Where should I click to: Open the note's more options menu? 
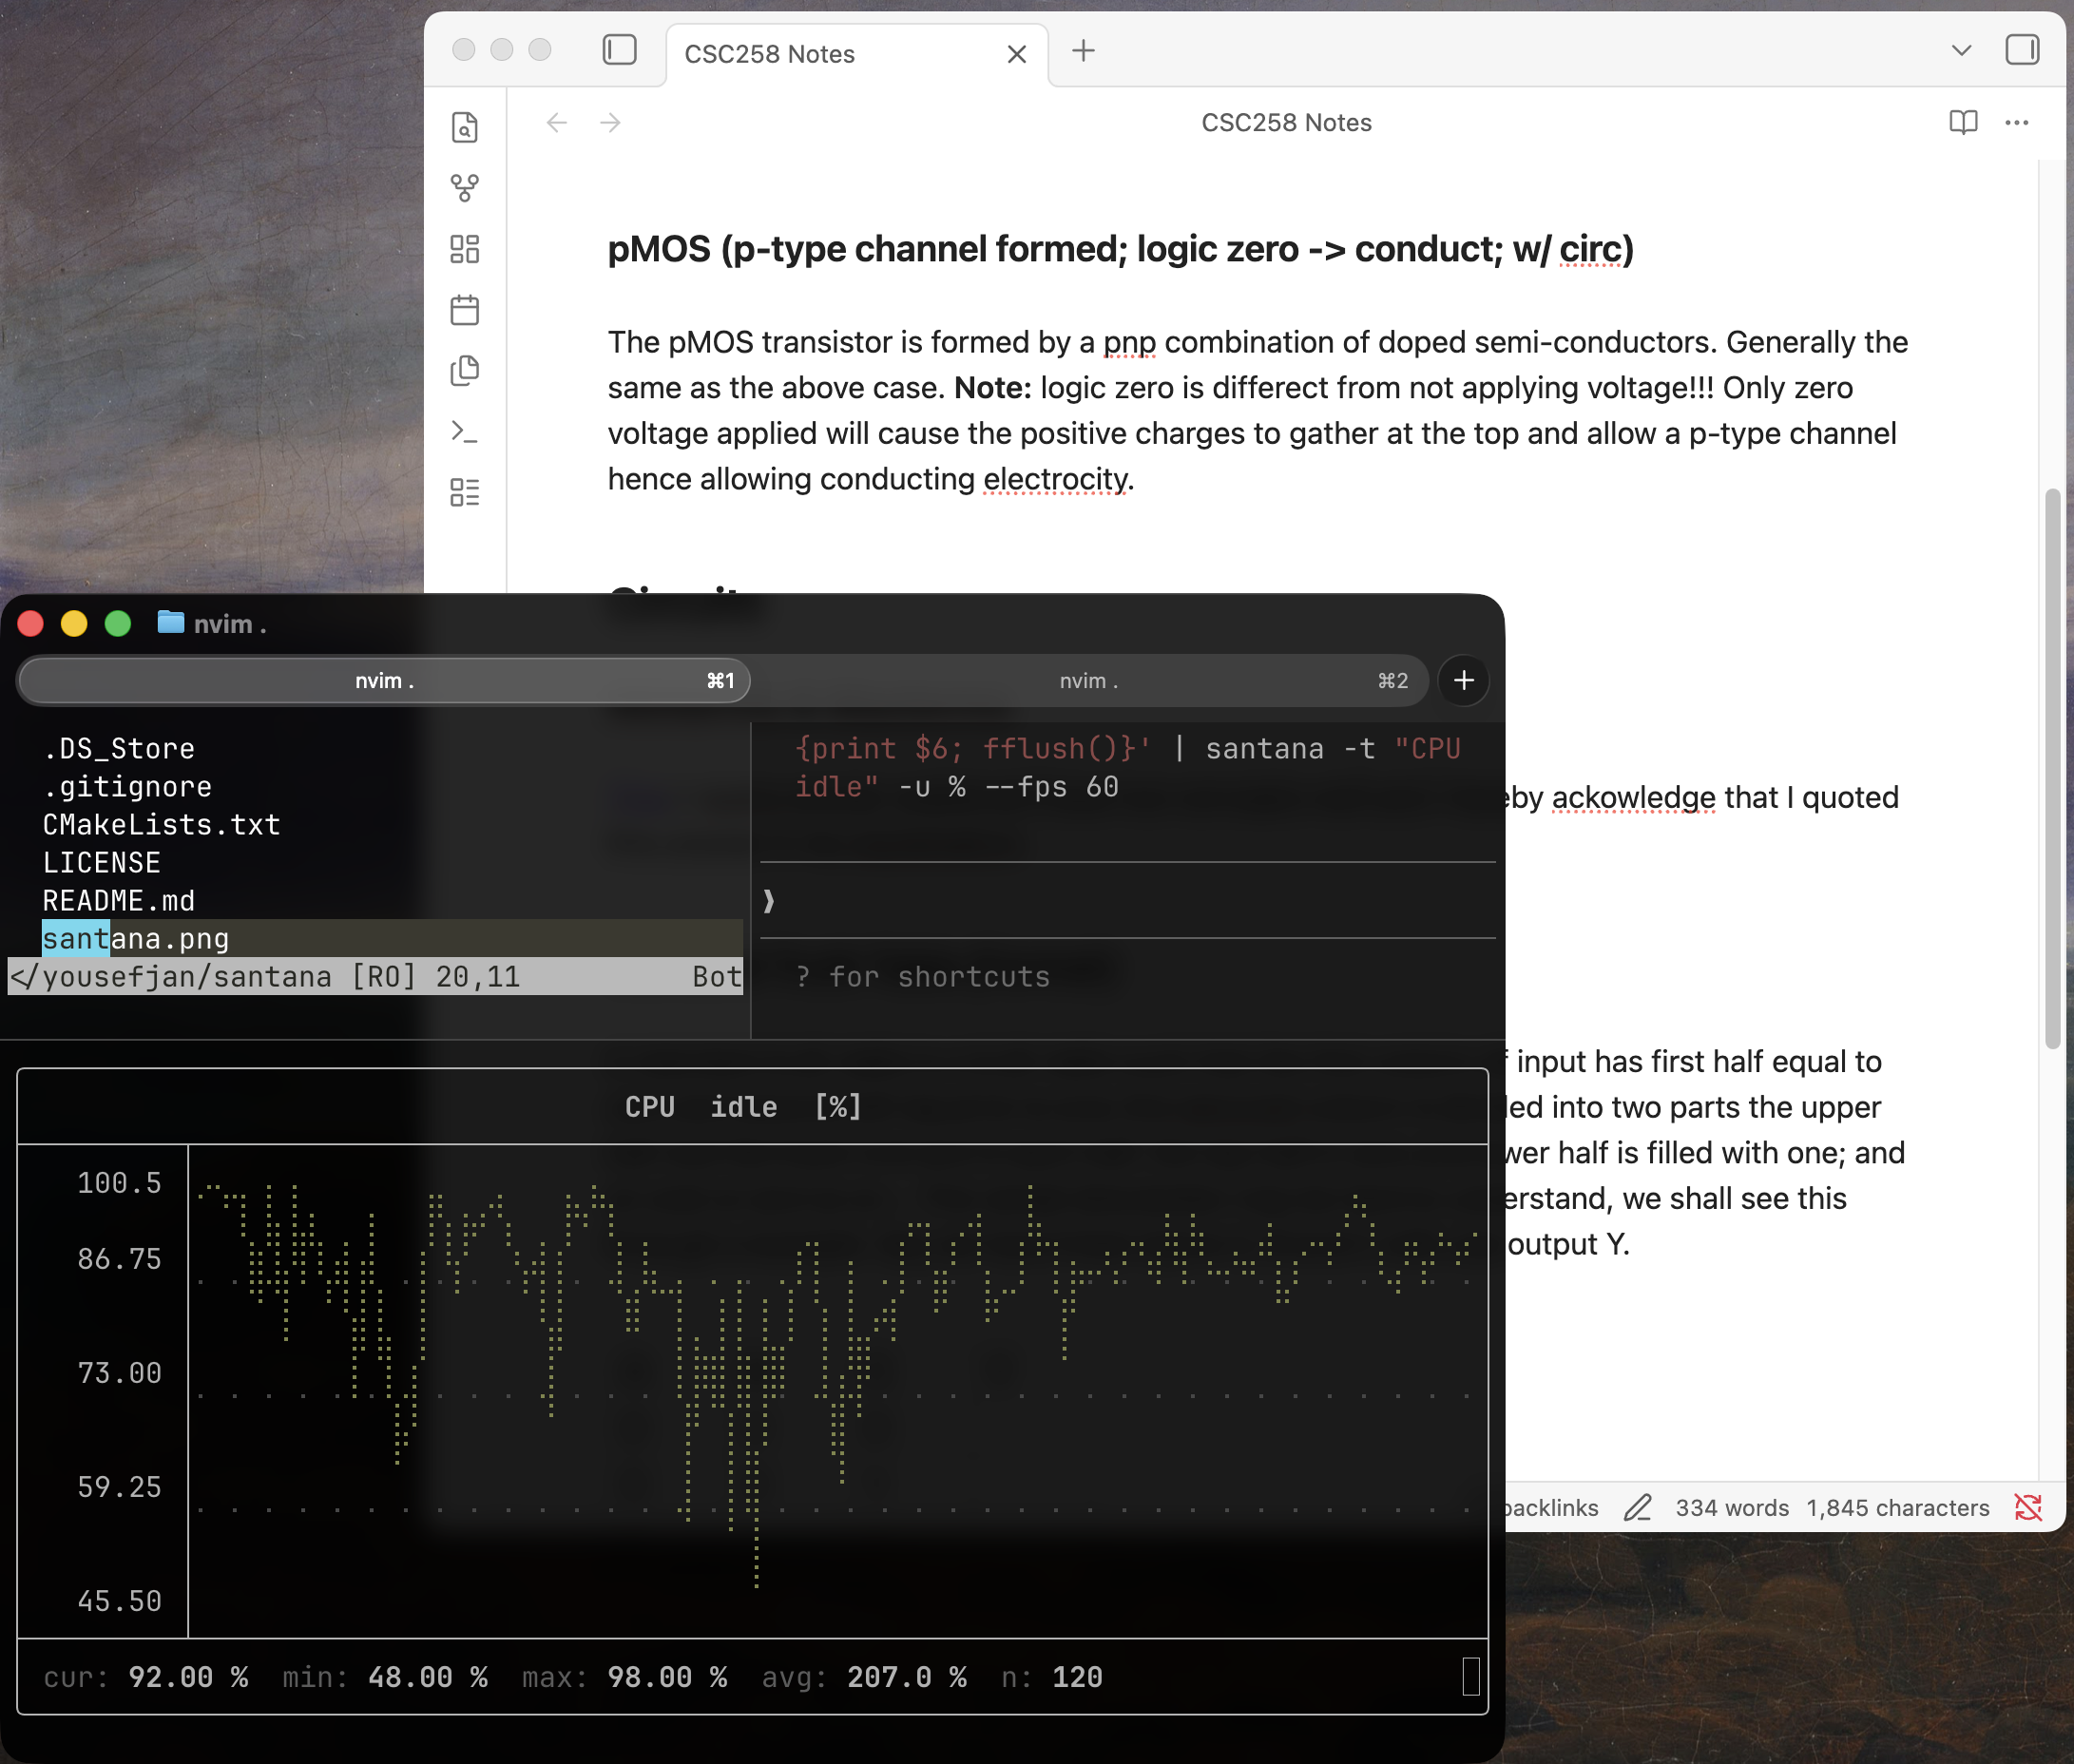[2016, 122]
